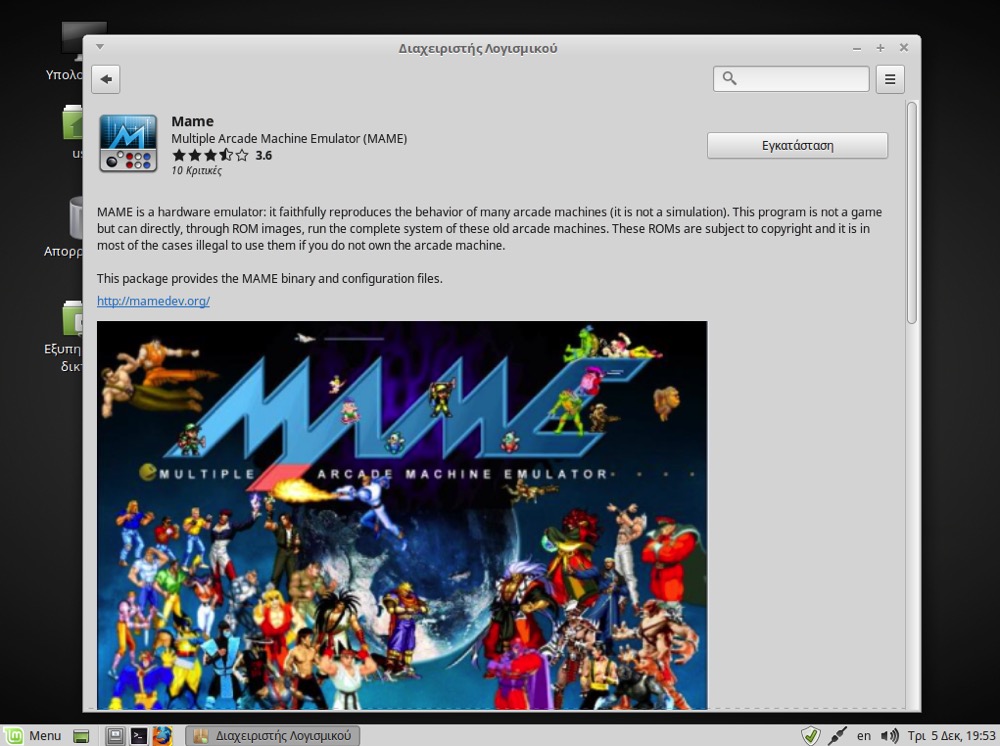Viewport: 1000px width, 746px height.
Task: Open the hamburger menu in Software Manager
Action: (890, 79)
